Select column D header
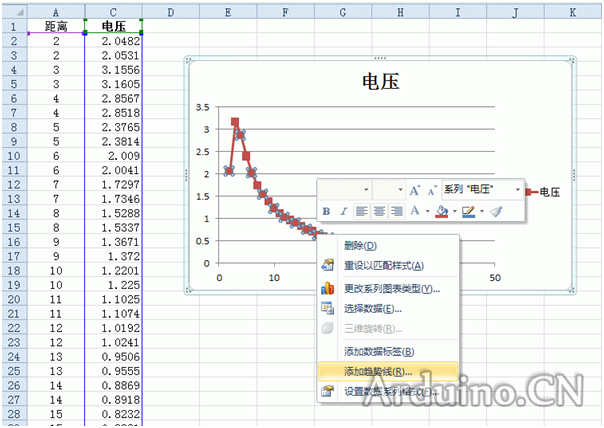Image resolution: width=604 pixels, height=428 pixels. tap(171, 12)
